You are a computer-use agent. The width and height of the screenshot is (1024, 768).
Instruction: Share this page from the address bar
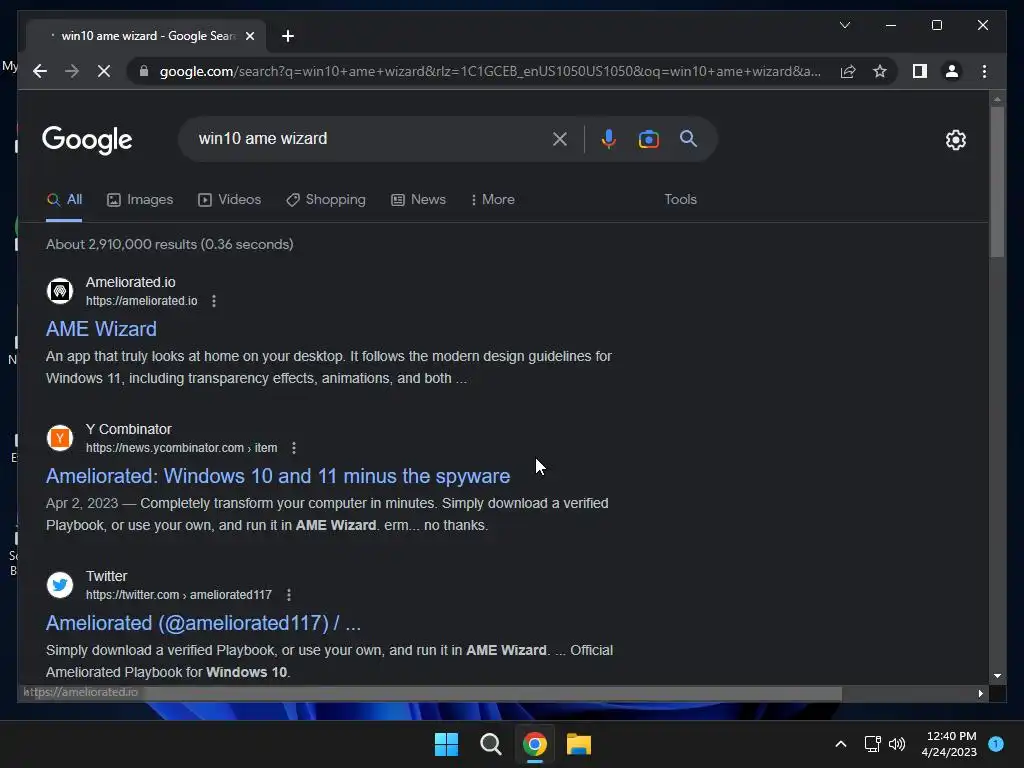pyautogui.click(x=848, y=71)
